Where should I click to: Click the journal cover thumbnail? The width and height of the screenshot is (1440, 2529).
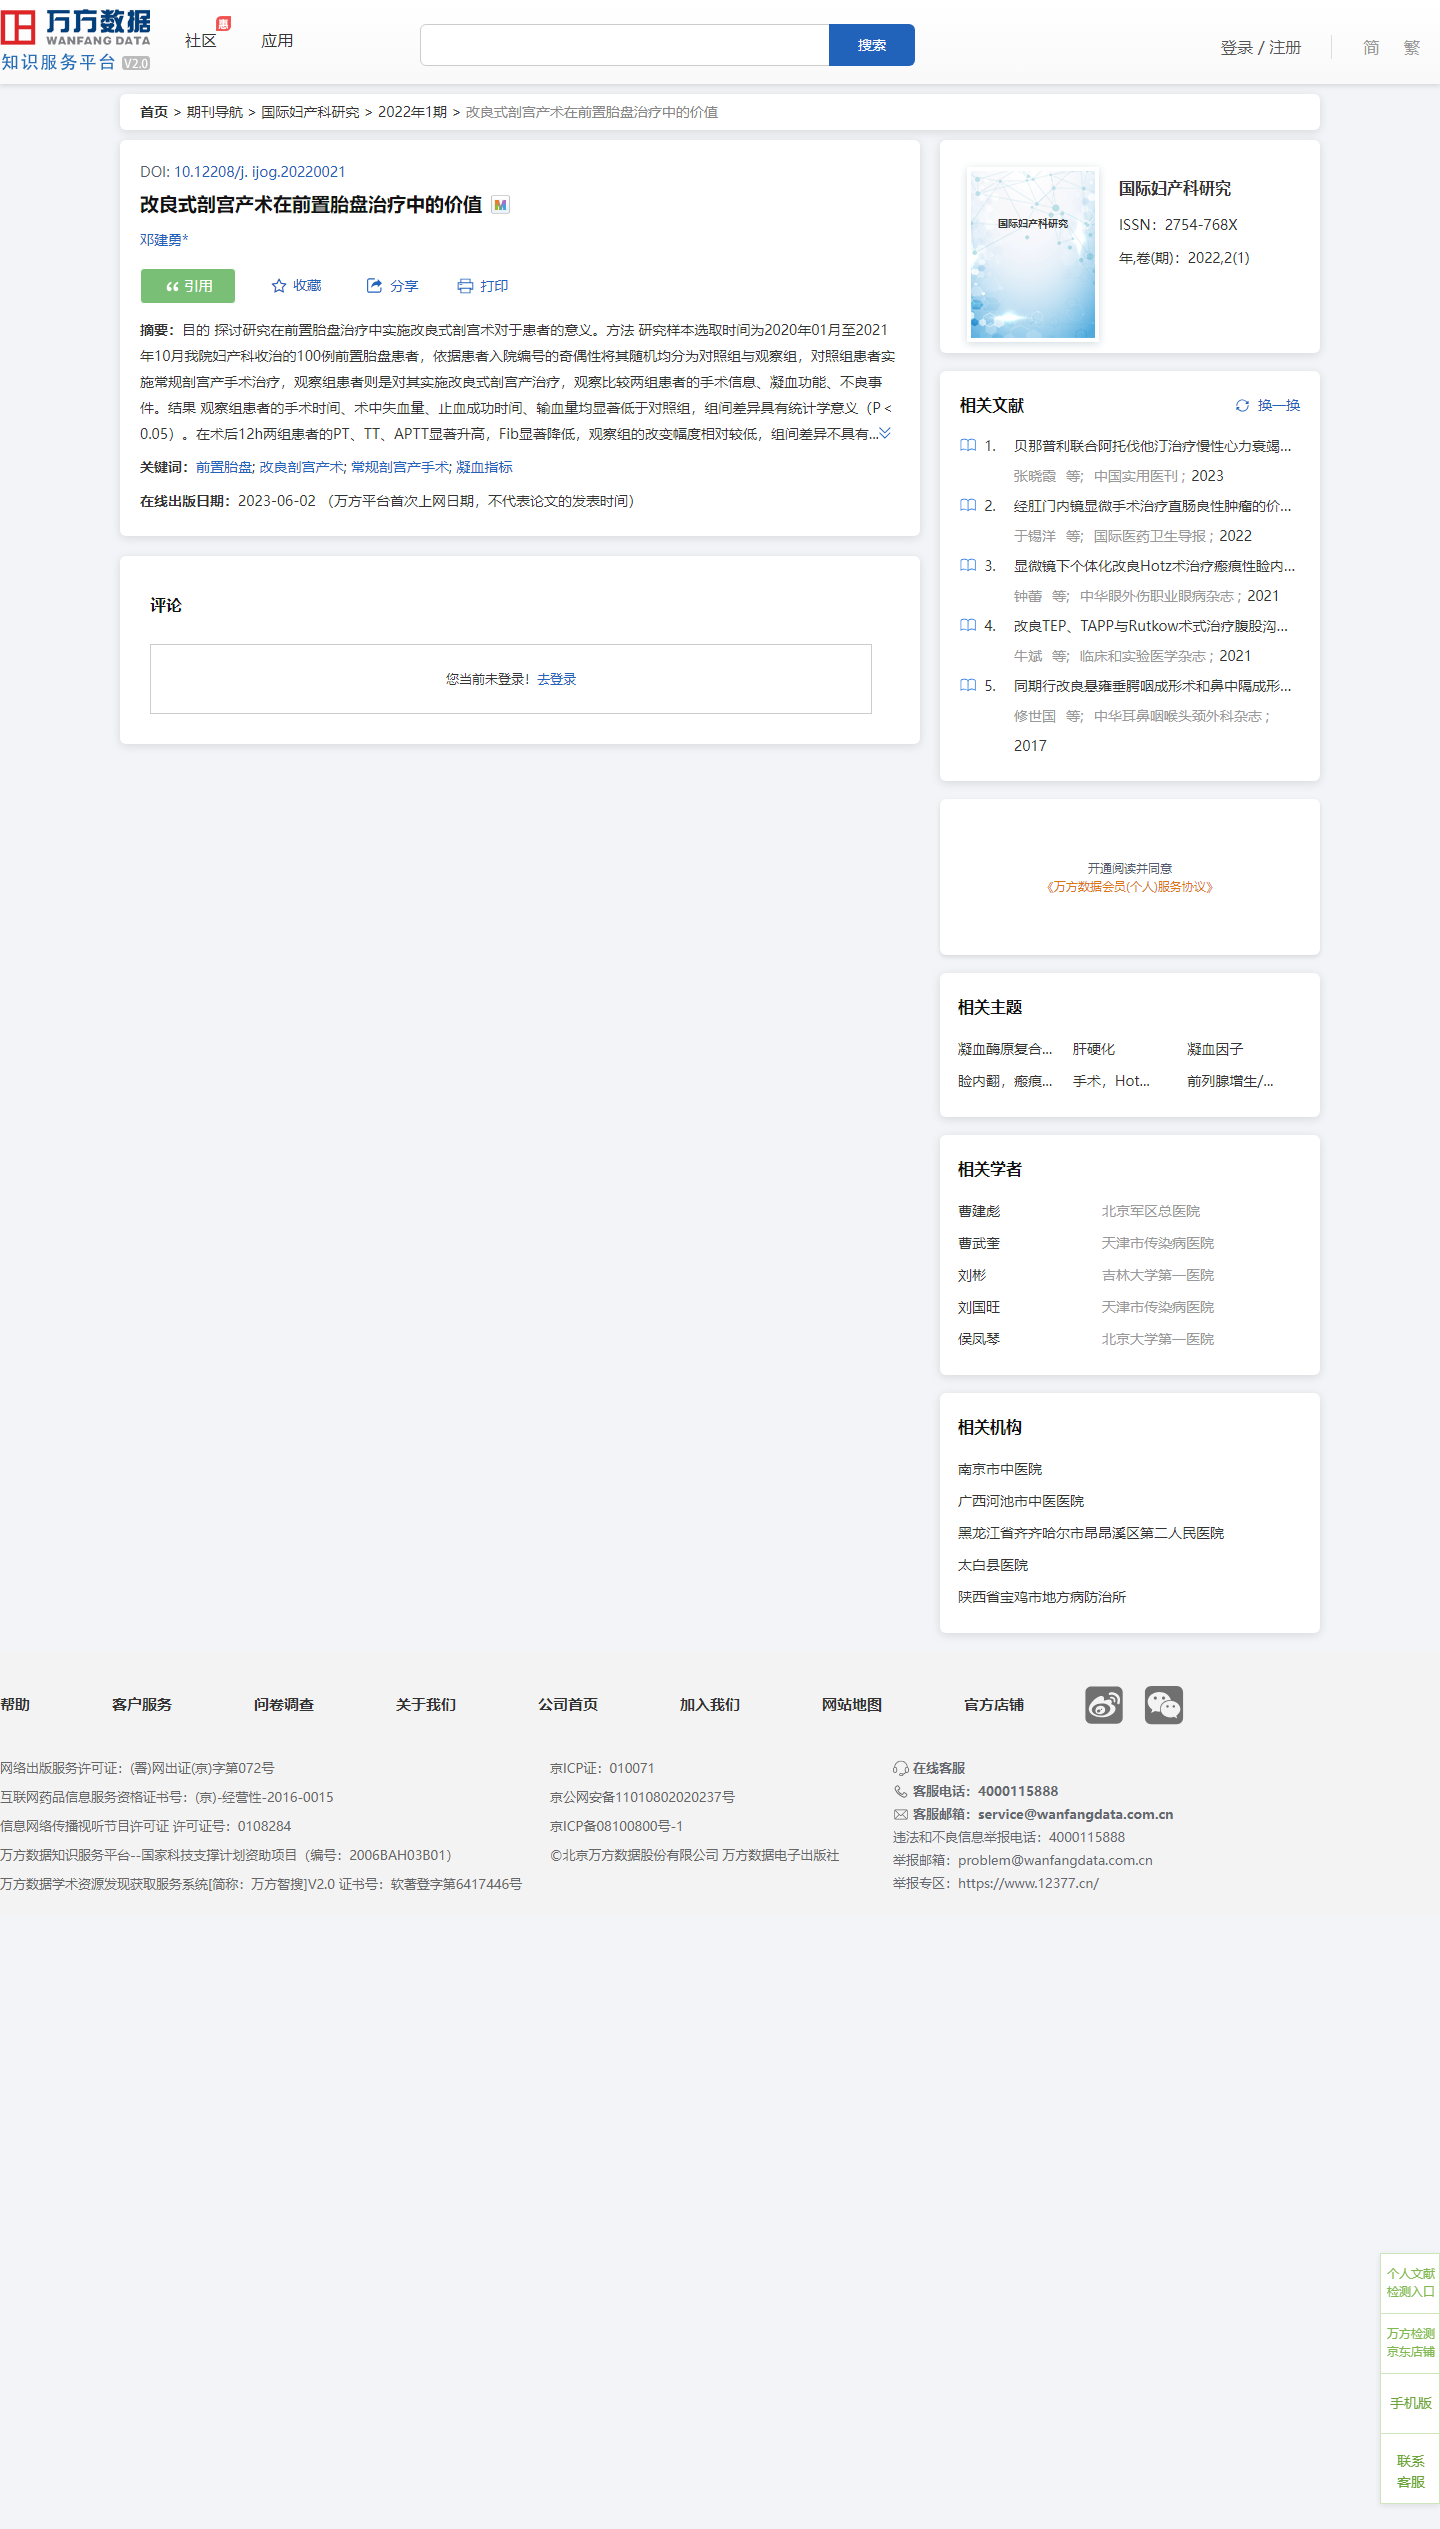coord(1033,254)
